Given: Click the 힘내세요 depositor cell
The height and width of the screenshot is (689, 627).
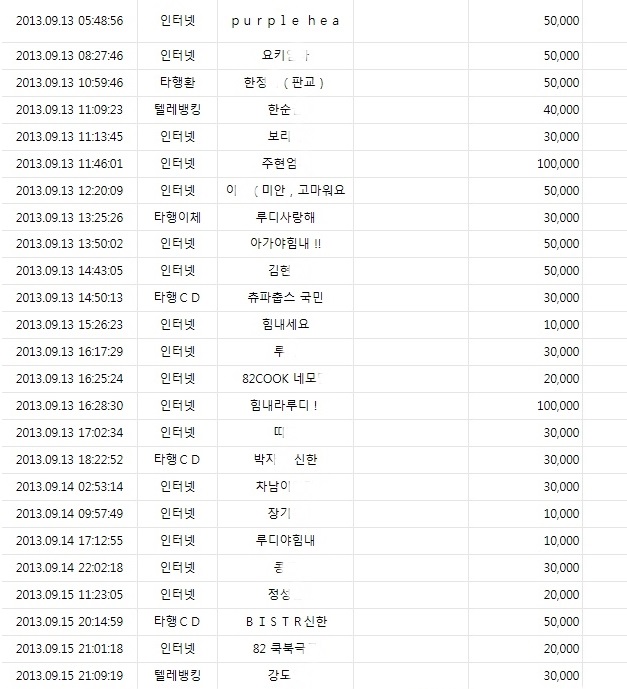Looking at the screenshot, I should coord(285,324).
